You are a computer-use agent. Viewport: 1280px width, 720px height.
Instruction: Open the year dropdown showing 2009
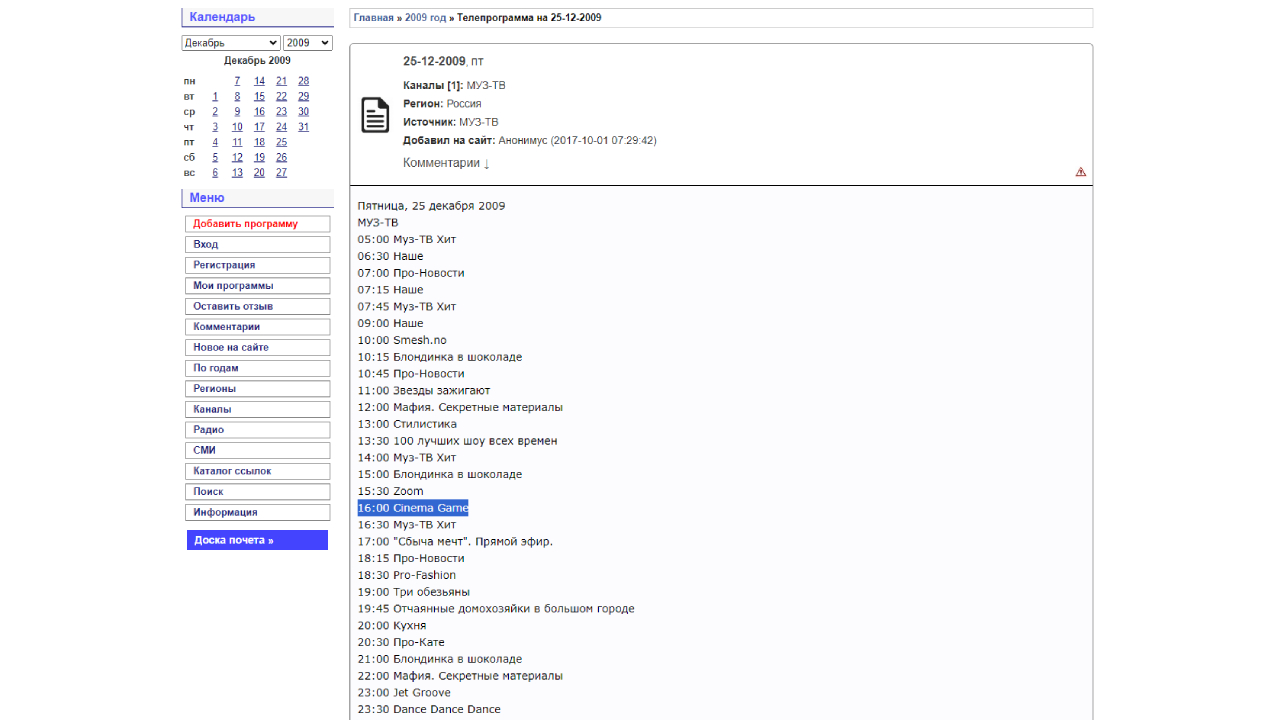308,43
